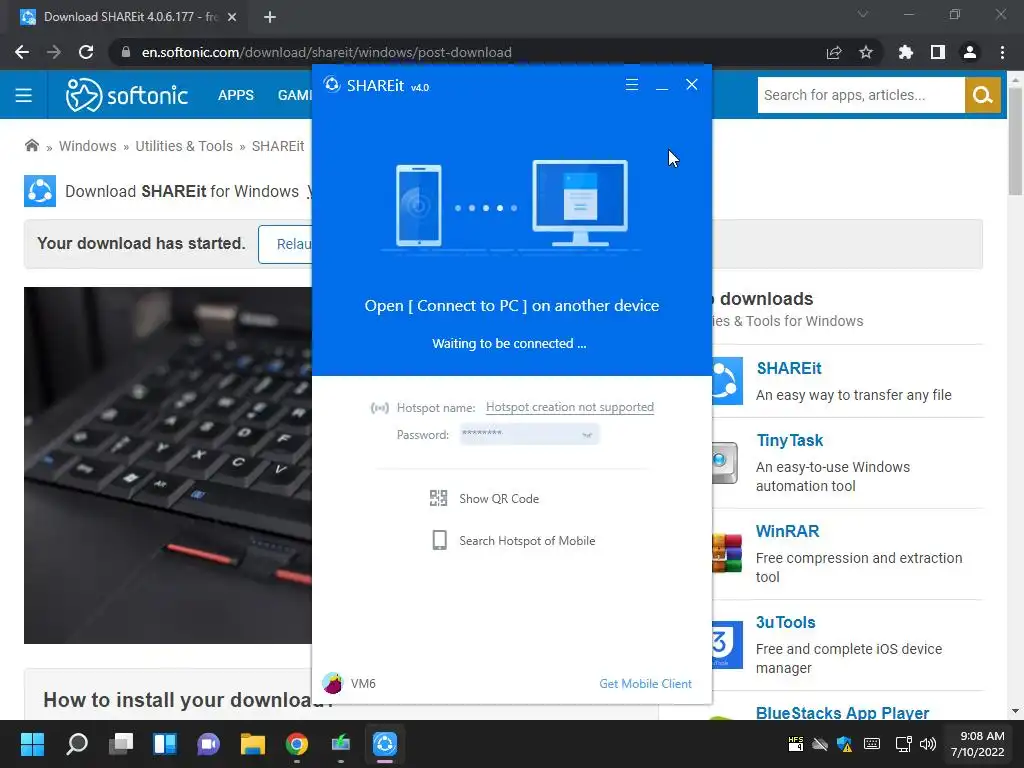Open WinRAR in top downloads list
1024x768 pixels.
click(787, 532)
